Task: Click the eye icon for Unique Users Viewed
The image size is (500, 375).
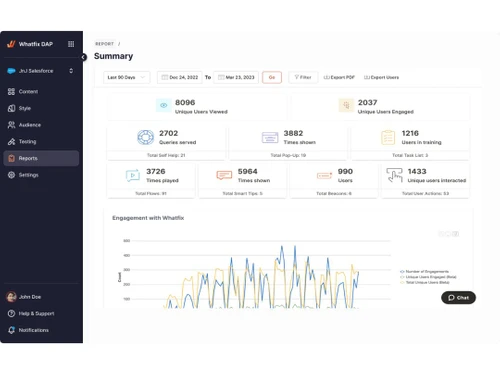Action: pyautogui.click(x=164, y=105)
